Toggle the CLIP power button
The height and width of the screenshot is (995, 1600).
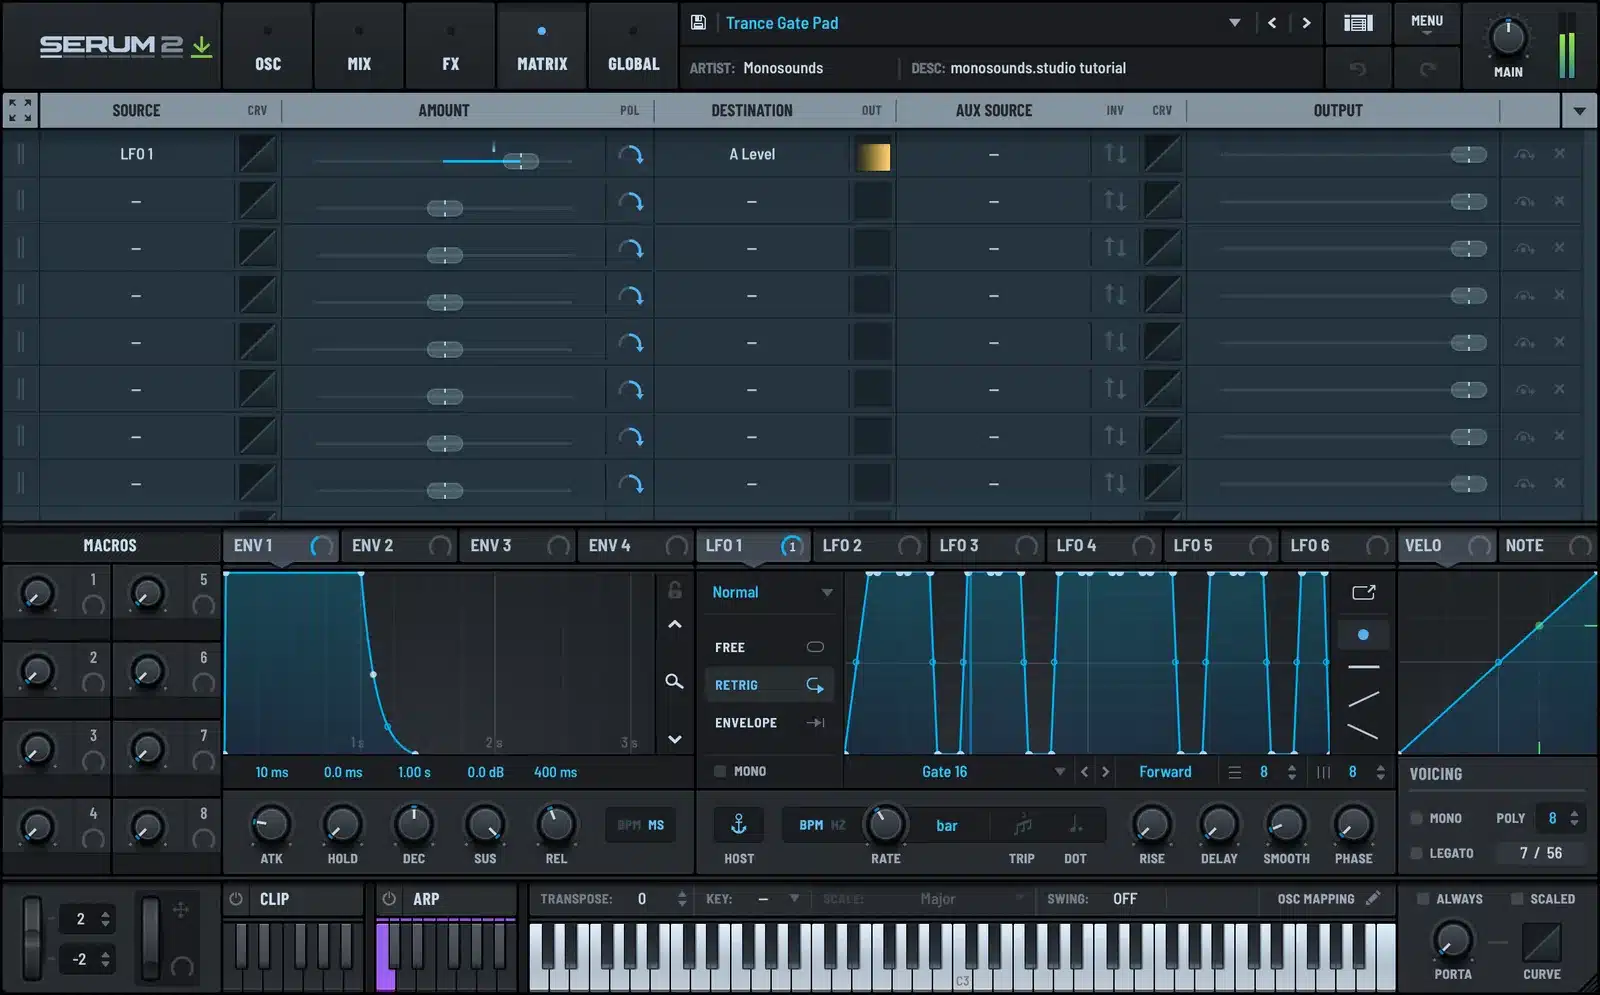pos(236,899)
